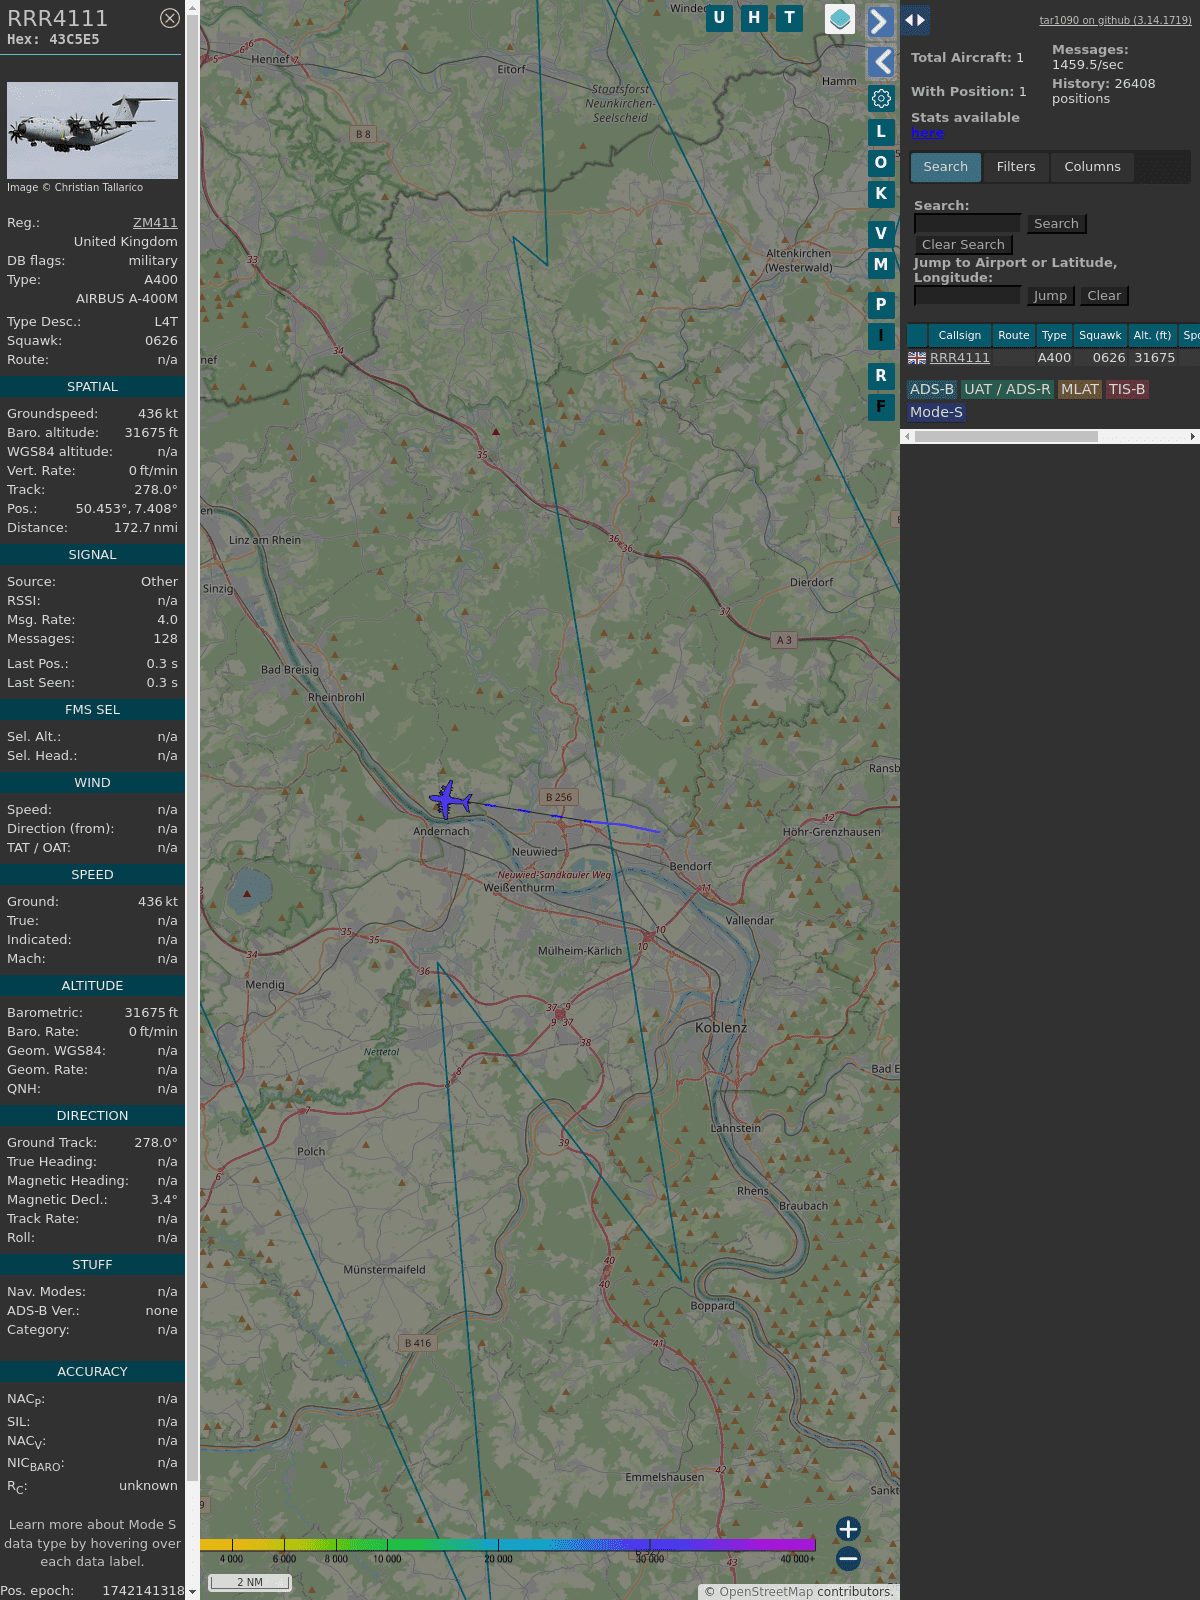Switch to the Search tab
The image size is (1200, 1600).
tap(946, 167)
